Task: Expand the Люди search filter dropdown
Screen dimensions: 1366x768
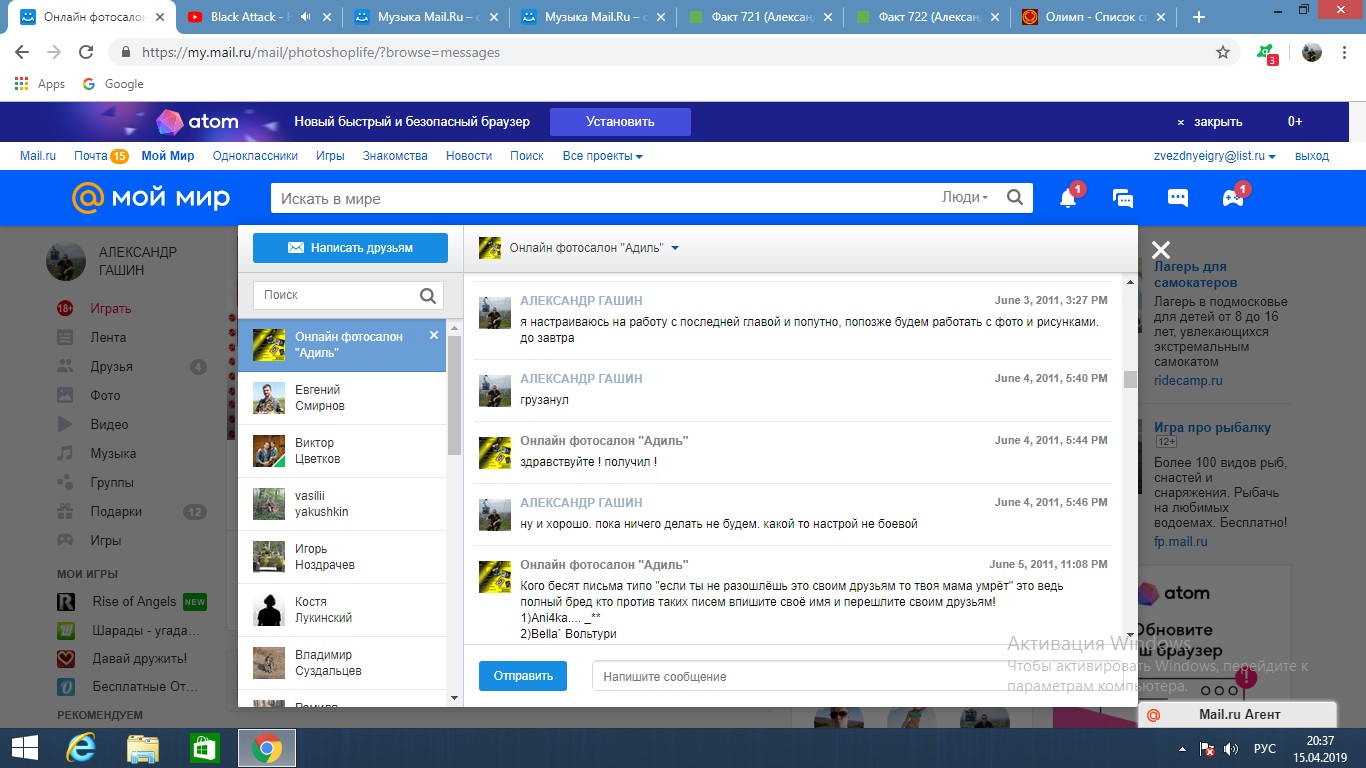Action: point(965,198)
